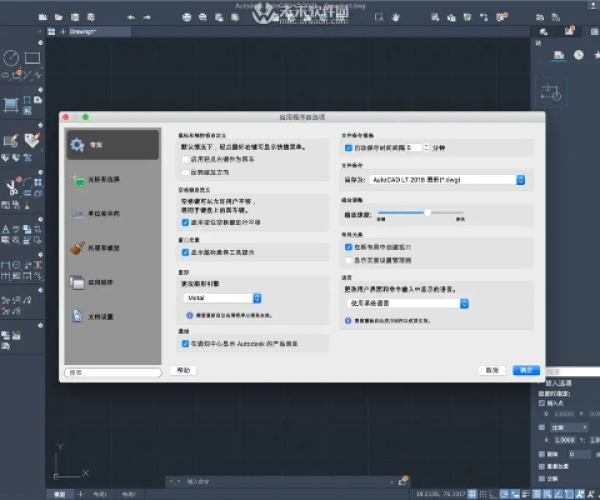Switch to the Model tab at bottom
600x500 pixels.
[59, 494]
